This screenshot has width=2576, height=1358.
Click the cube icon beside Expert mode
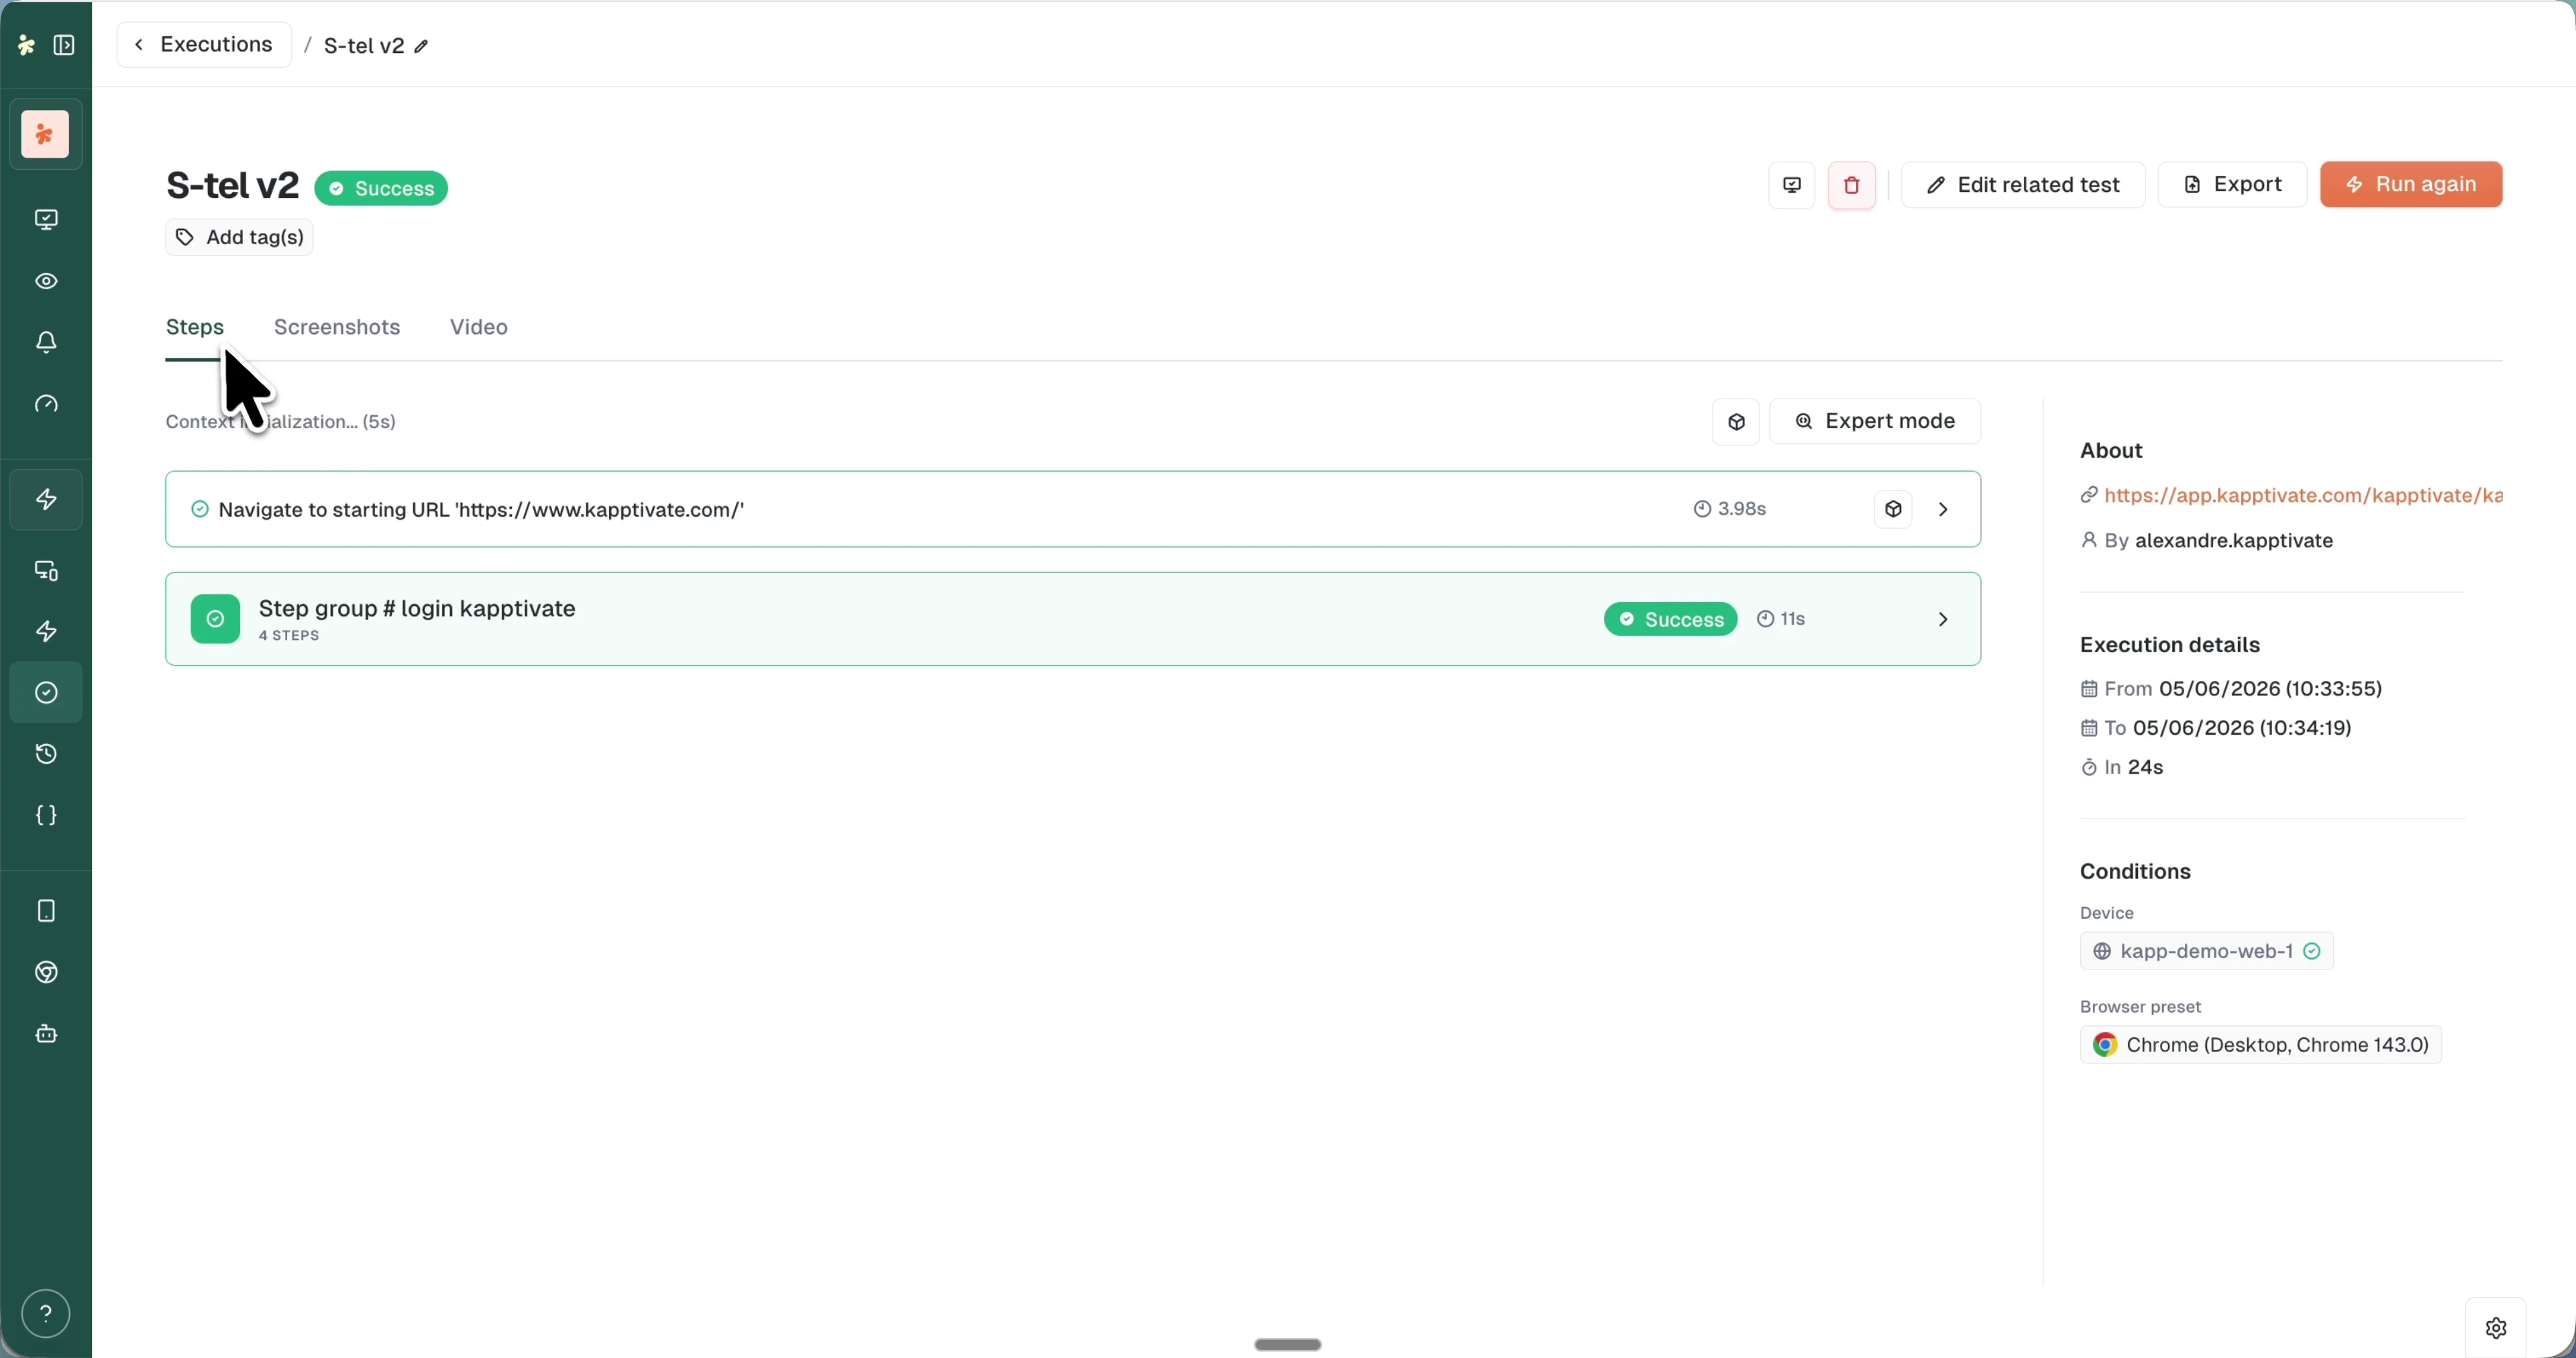(1737, 422)
